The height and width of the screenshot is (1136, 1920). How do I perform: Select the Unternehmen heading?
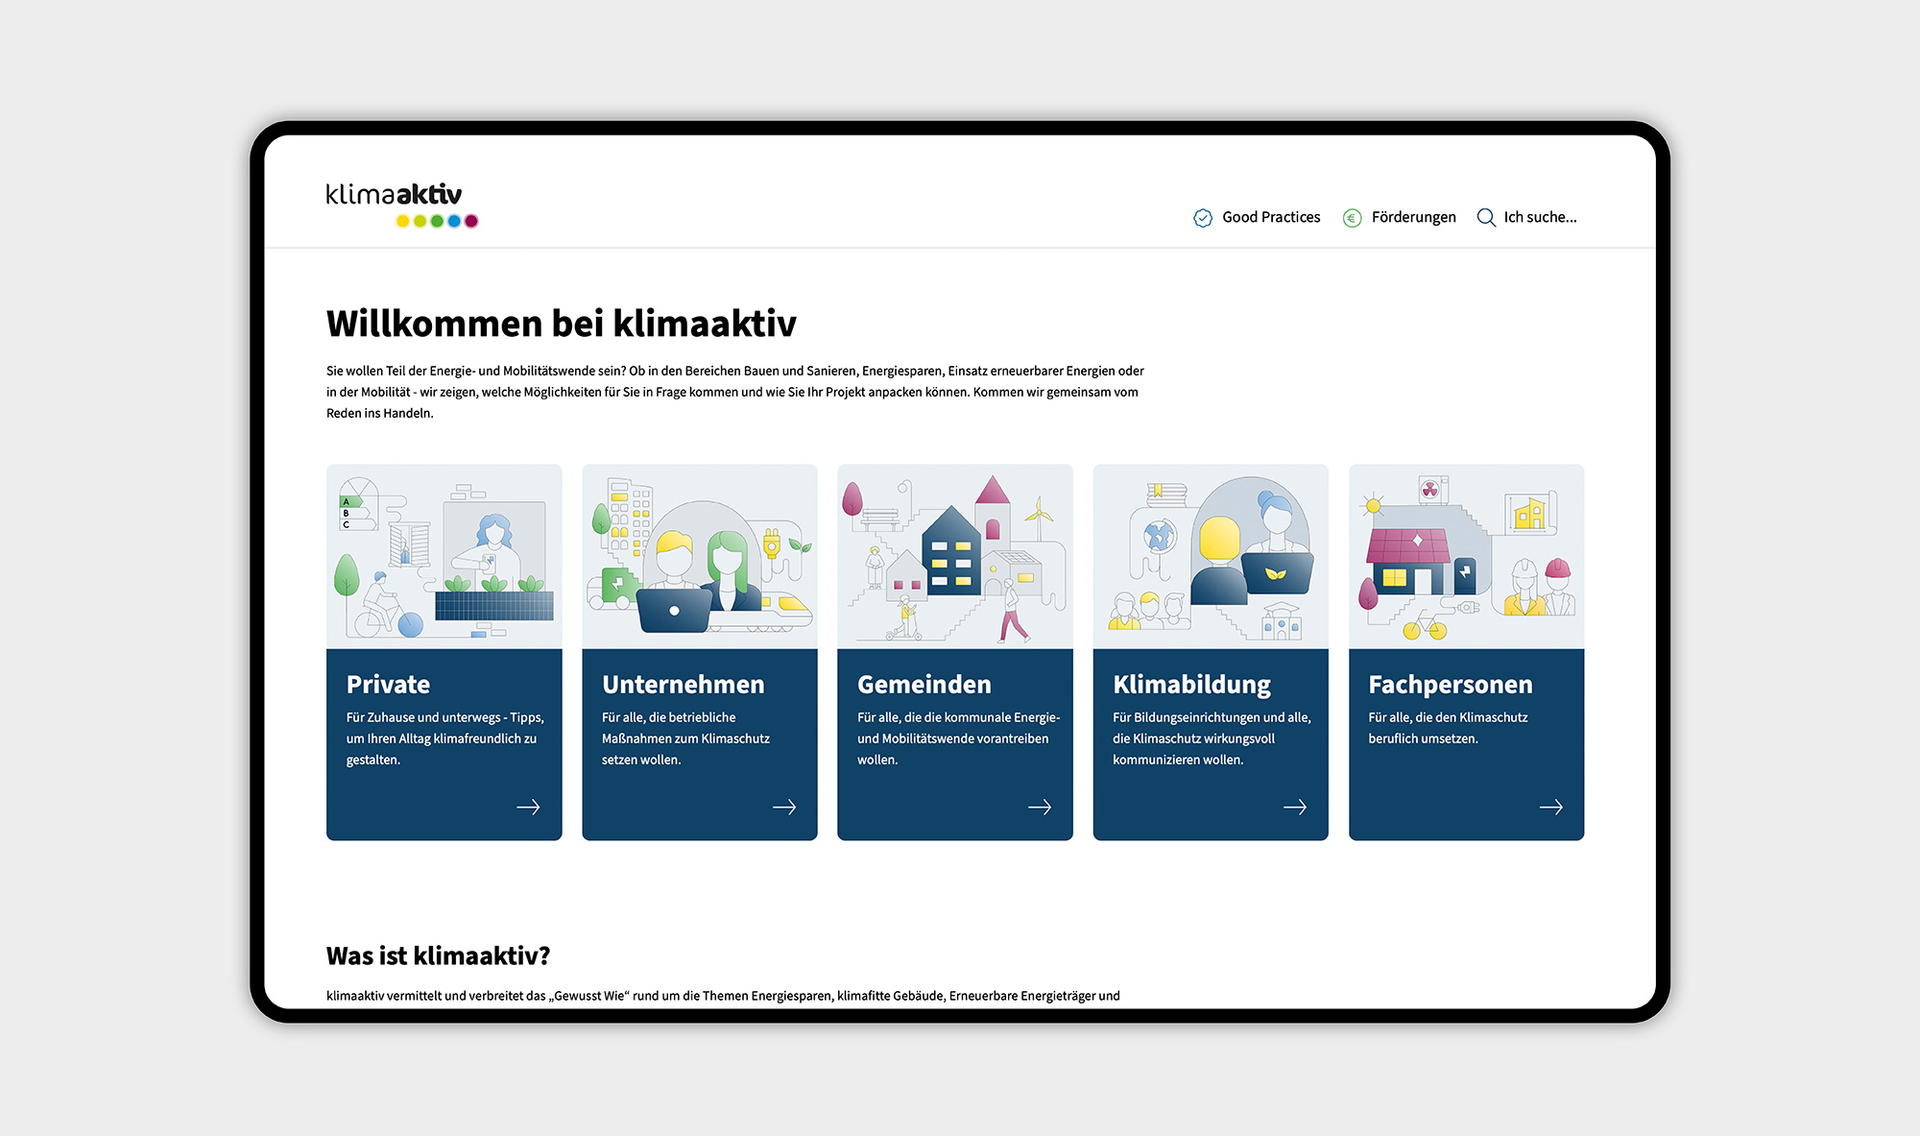point(683,685)
